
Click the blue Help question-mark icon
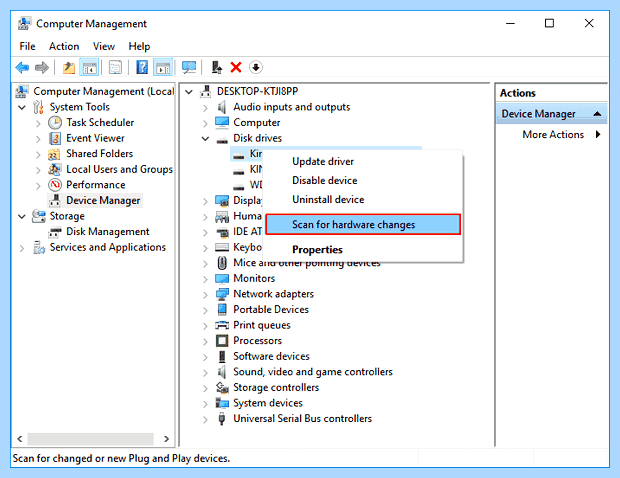[142, 68]
